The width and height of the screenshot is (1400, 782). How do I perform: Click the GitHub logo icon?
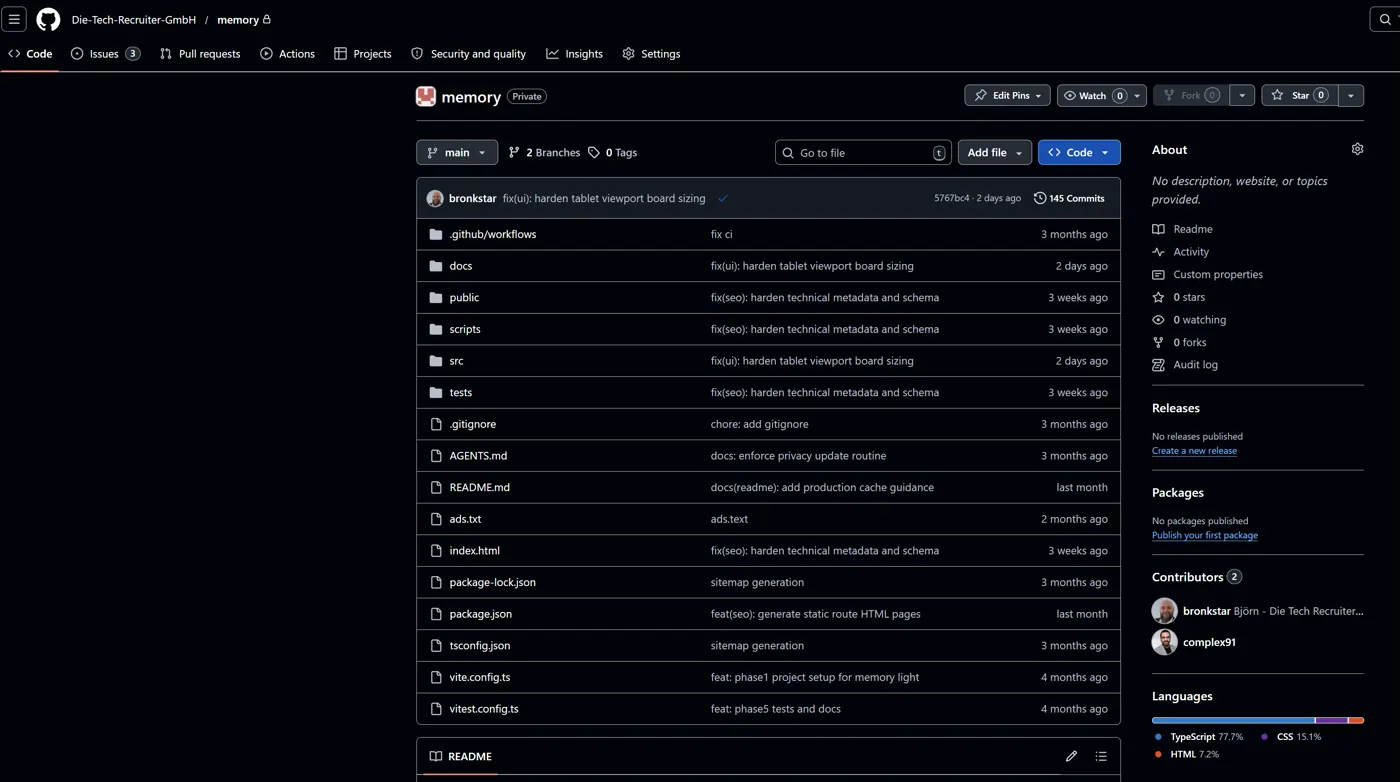(47, 19)
